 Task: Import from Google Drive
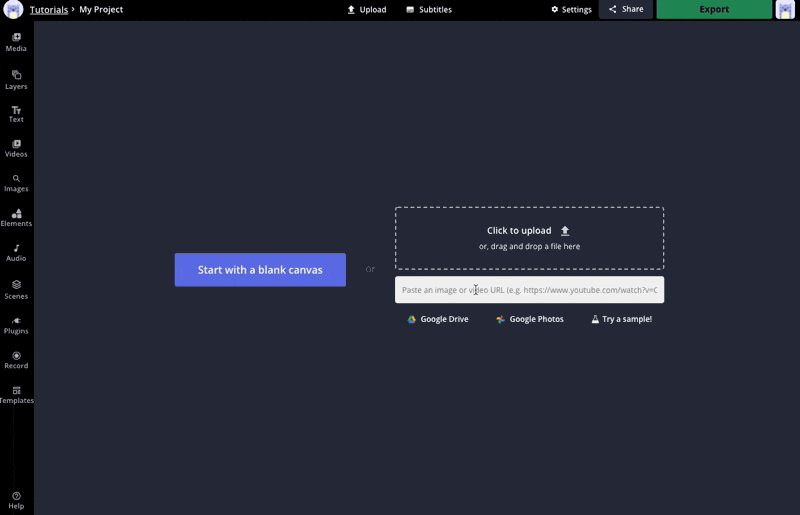[438, 319]
